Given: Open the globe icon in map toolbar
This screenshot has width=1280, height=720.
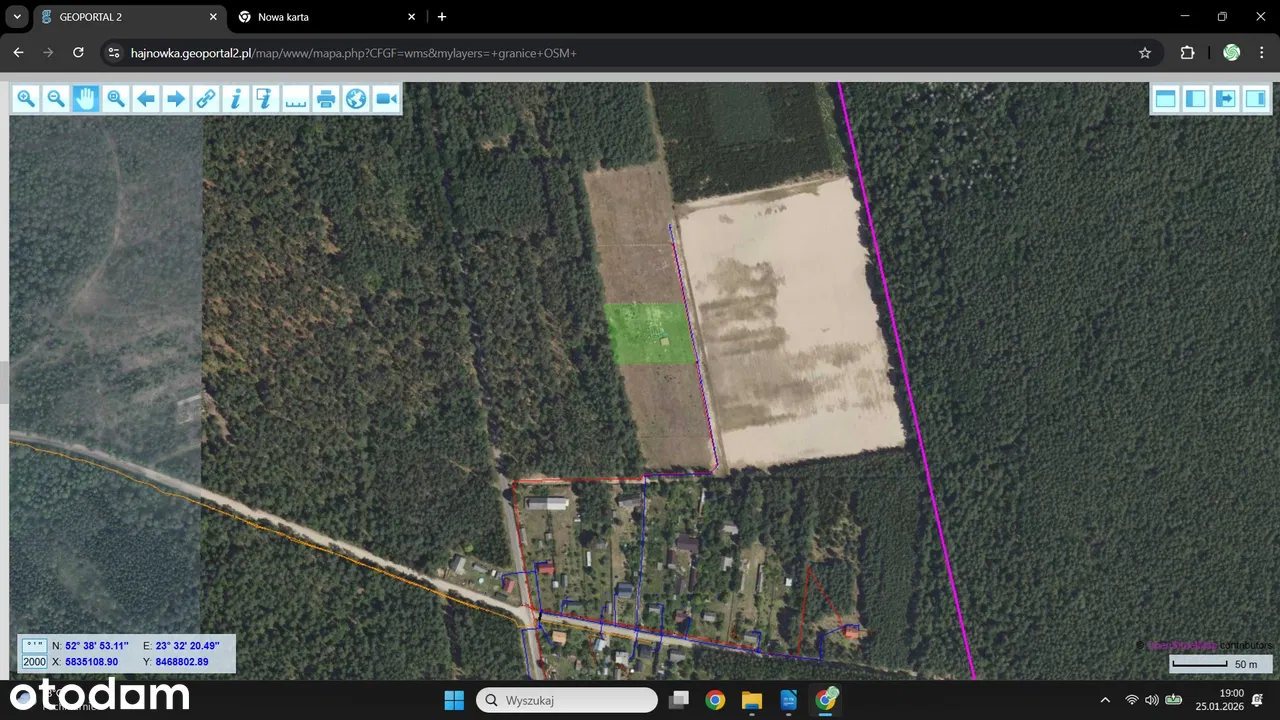Looking at the screenshot, I should (x=356, y=98).
